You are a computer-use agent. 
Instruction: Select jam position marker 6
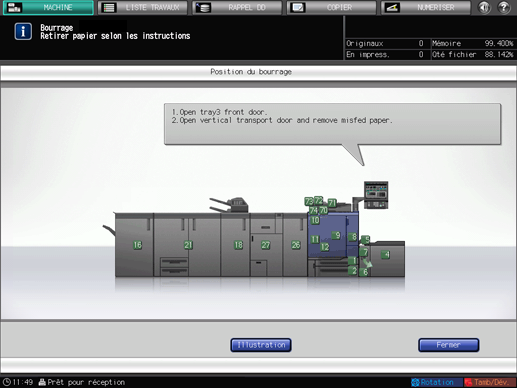[365, 272]
